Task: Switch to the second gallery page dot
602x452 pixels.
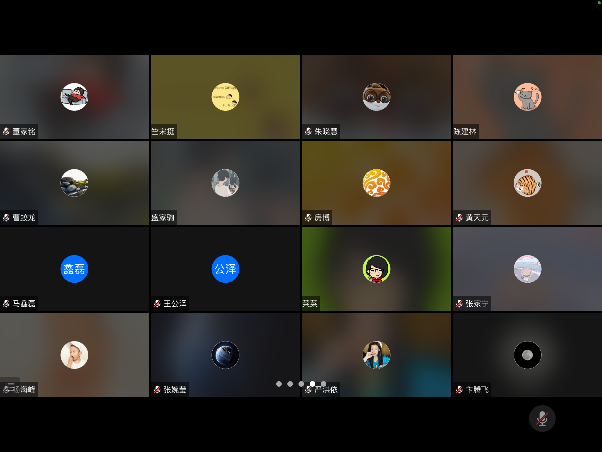Action: coord(290,384)
